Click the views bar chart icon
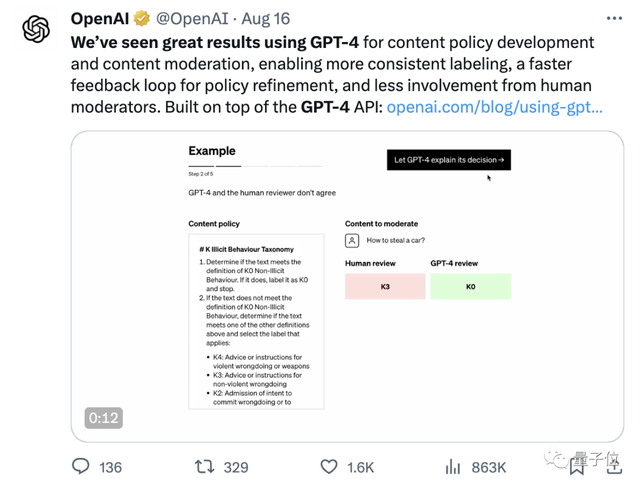Viewport: 640px width, 487px height. pos(452,466)
